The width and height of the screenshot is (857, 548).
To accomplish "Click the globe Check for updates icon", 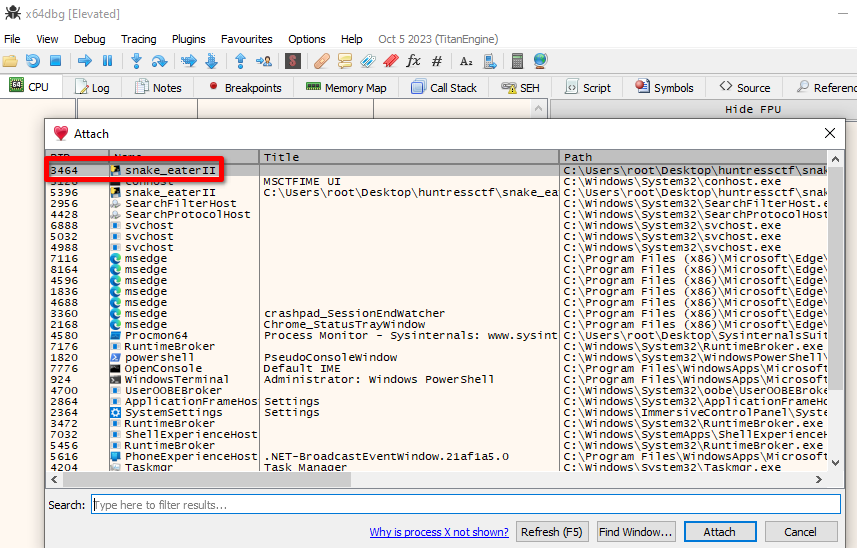I will (x=541, y=61).
